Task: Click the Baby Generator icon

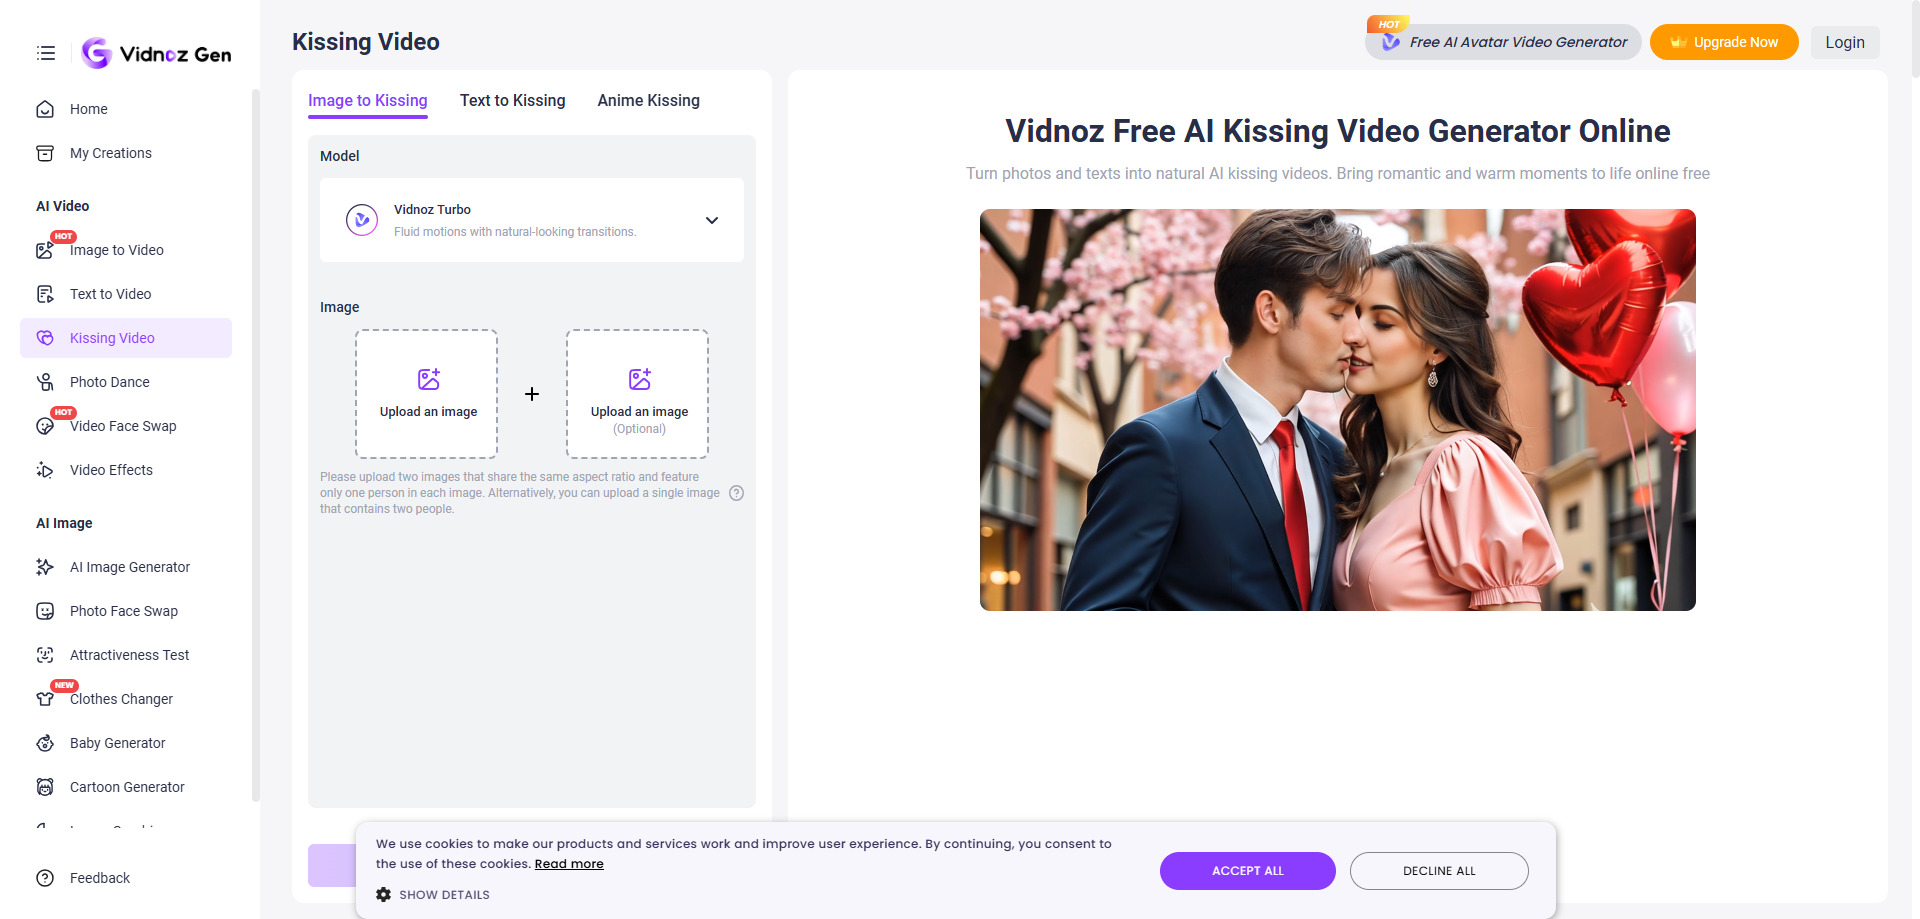Action: point(45,743)
